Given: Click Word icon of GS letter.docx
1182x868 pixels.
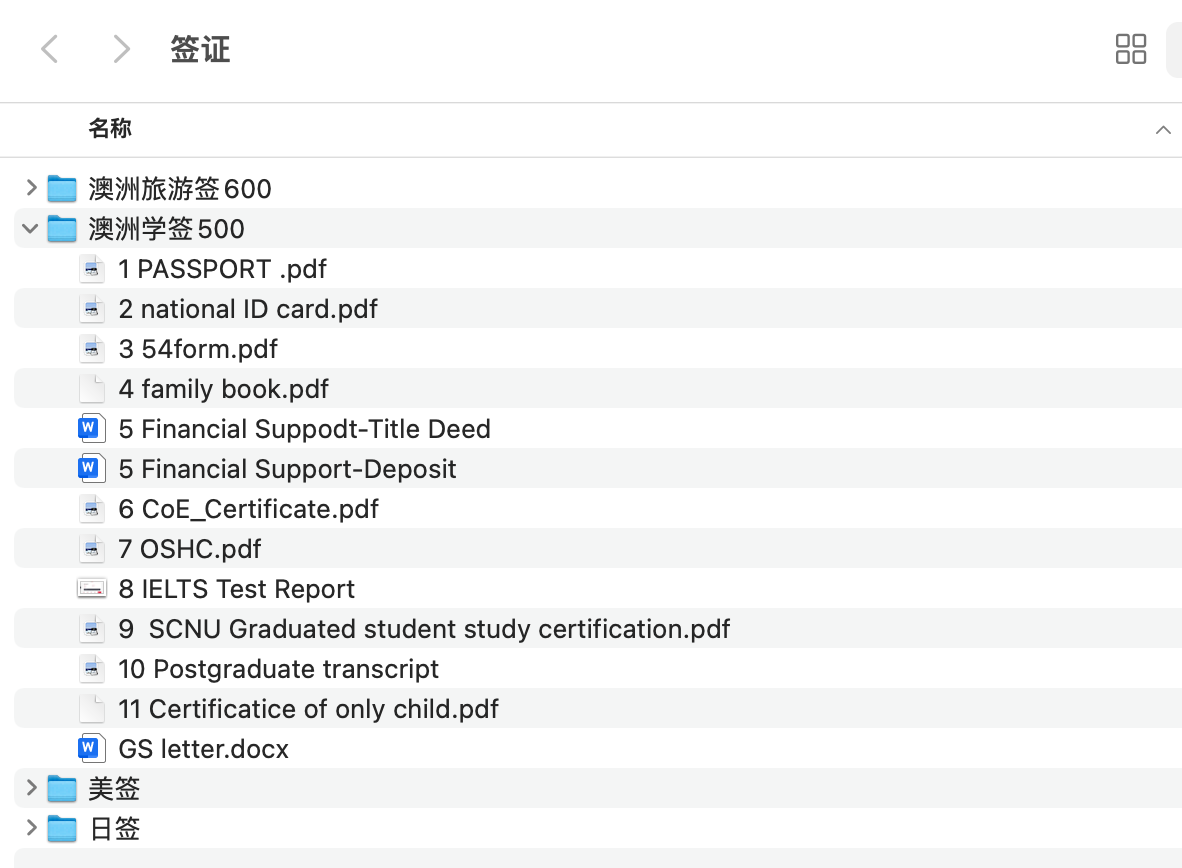Looking at the screenshot, I should coord(92,749).
